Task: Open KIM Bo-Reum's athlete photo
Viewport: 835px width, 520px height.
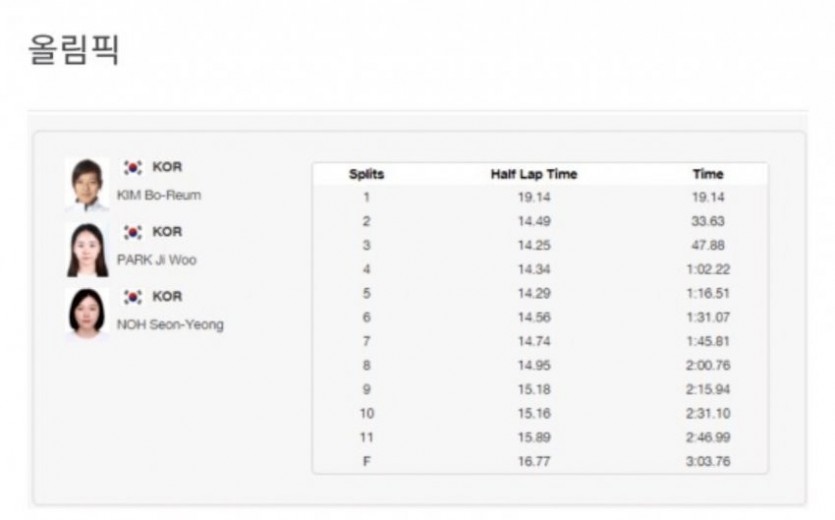Action: (87, 185)
